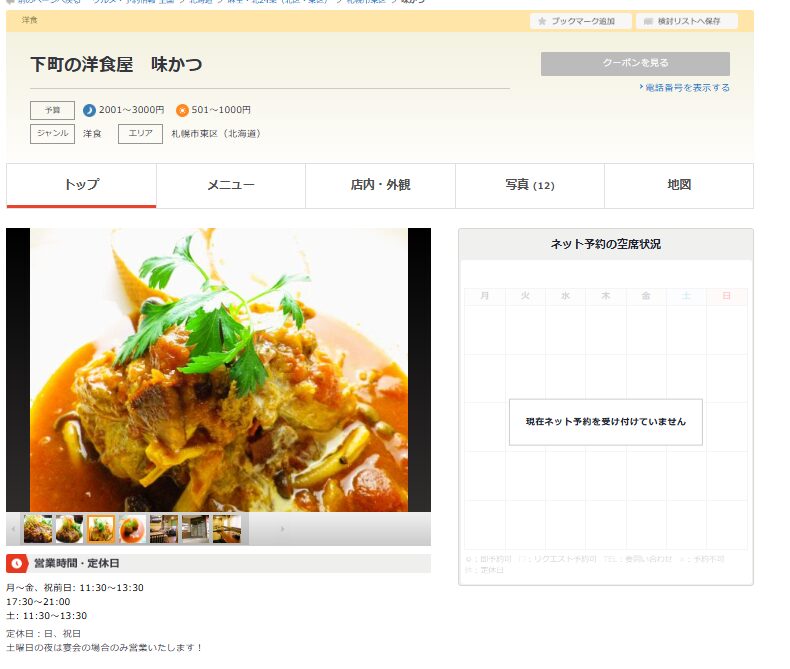Select the seventh interior thumbnail
The height and width of the screenshot is (669, 790).
[x=227, y=529]
